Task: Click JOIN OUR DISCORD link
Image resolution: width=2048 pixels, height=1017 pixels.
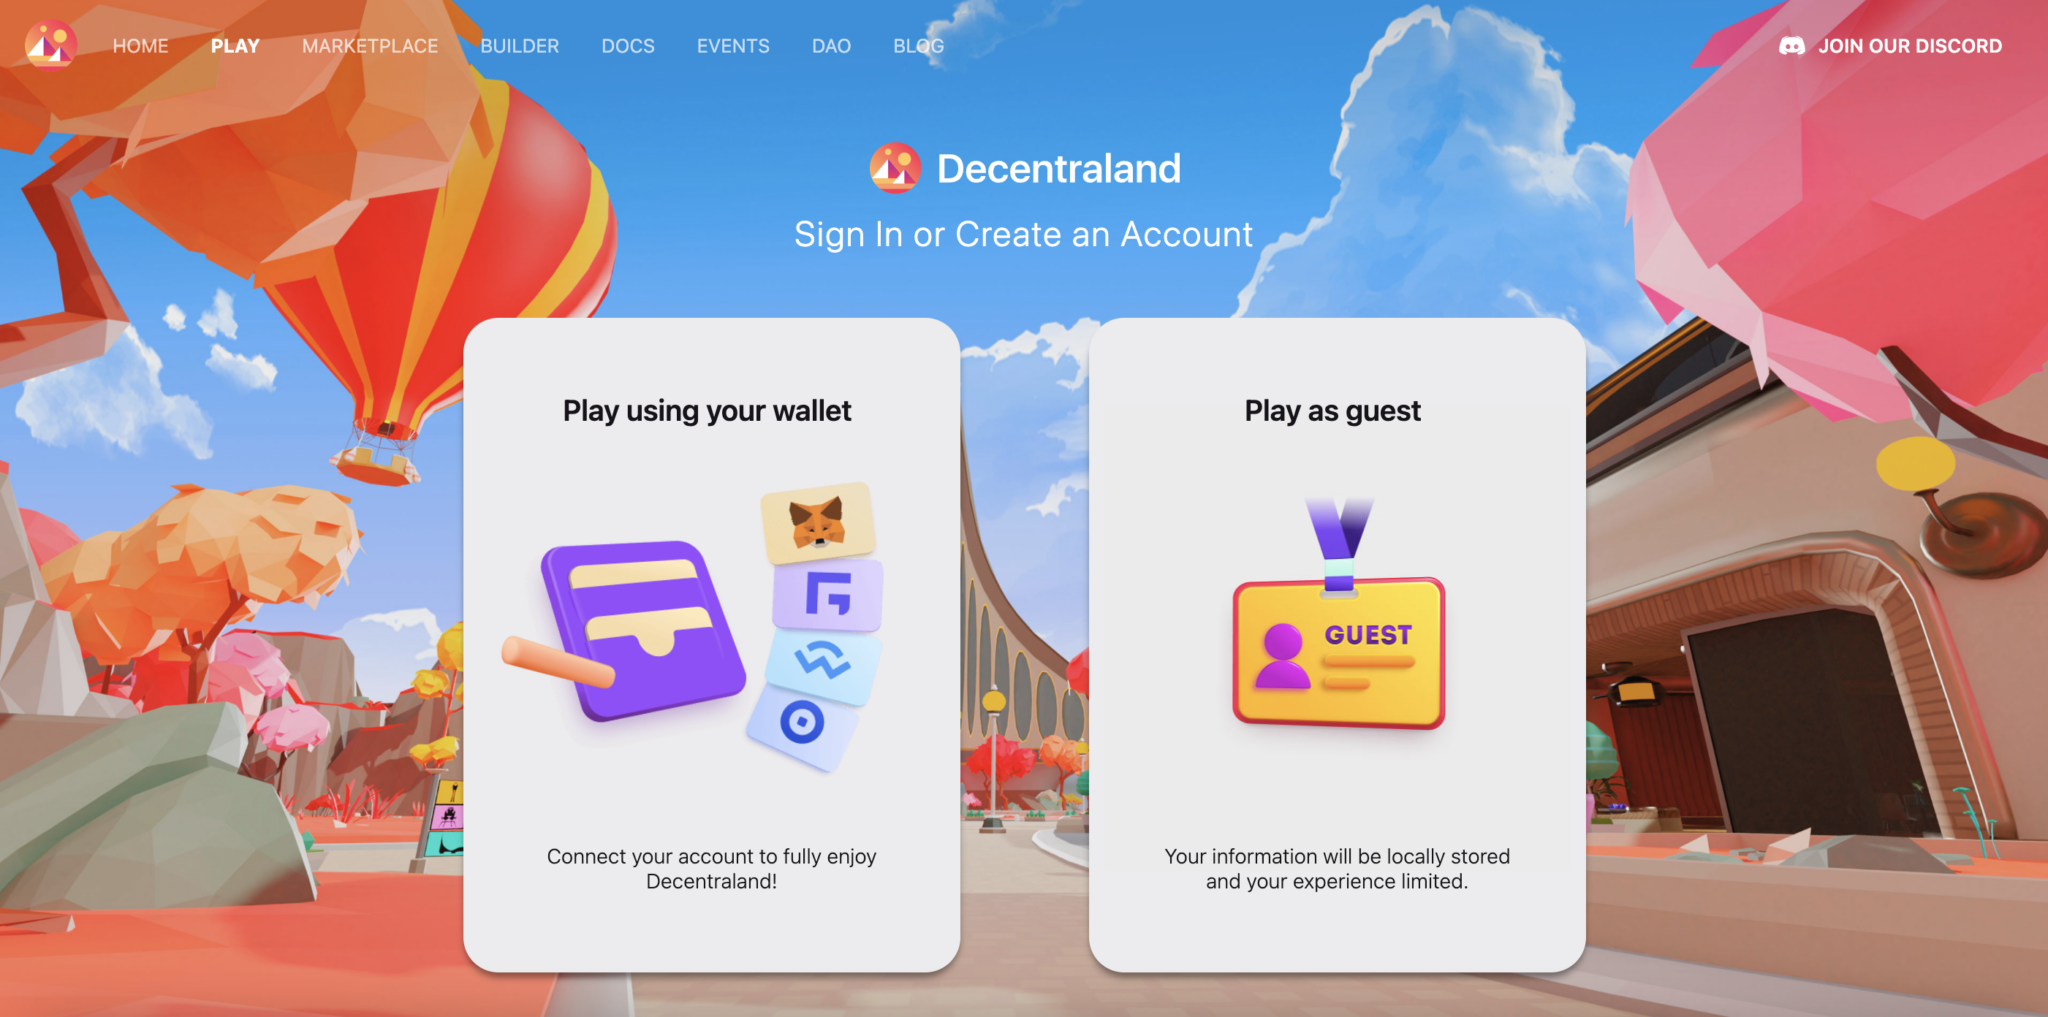Action: click(1910, 46)
